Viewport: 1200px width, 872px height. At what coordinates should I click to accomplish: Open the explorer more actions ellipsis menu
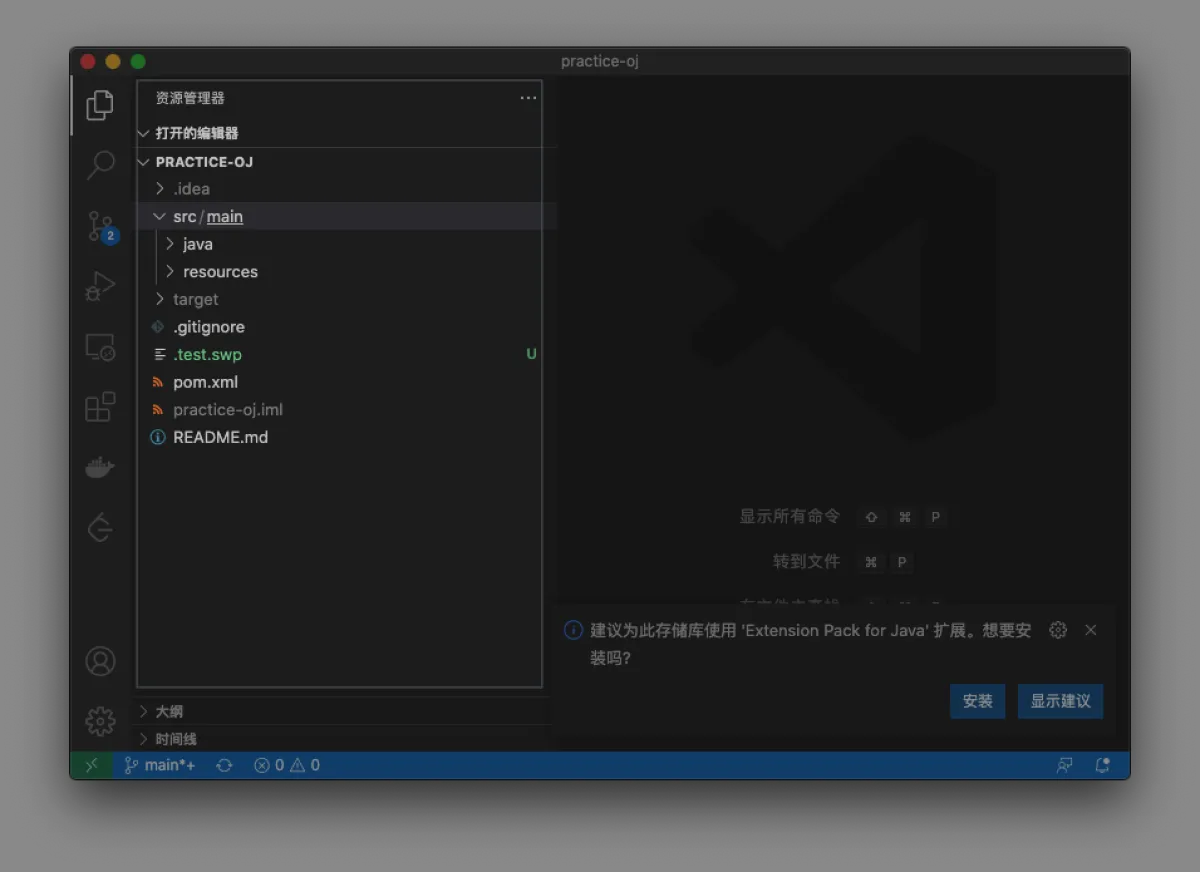tap(528, 98)
